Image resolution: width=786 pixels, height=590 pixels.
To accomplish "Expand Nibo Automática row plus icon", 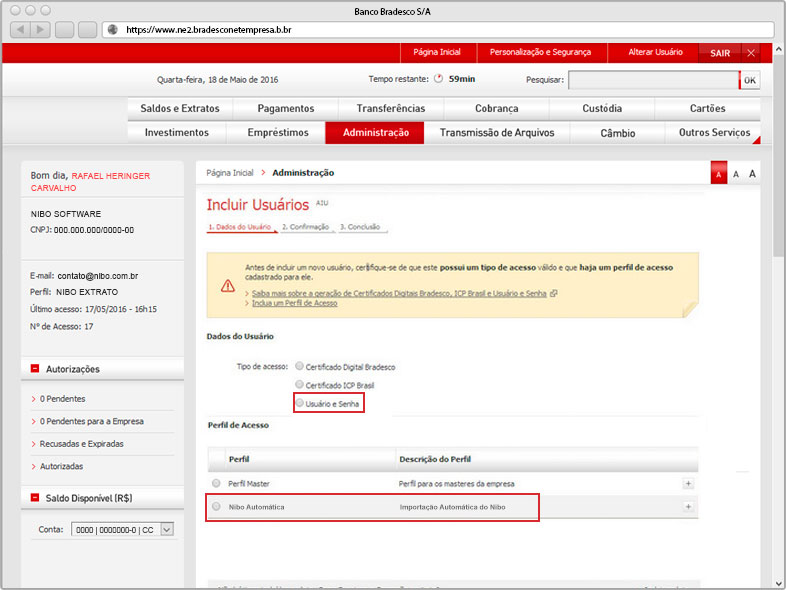I will [687, 507].
